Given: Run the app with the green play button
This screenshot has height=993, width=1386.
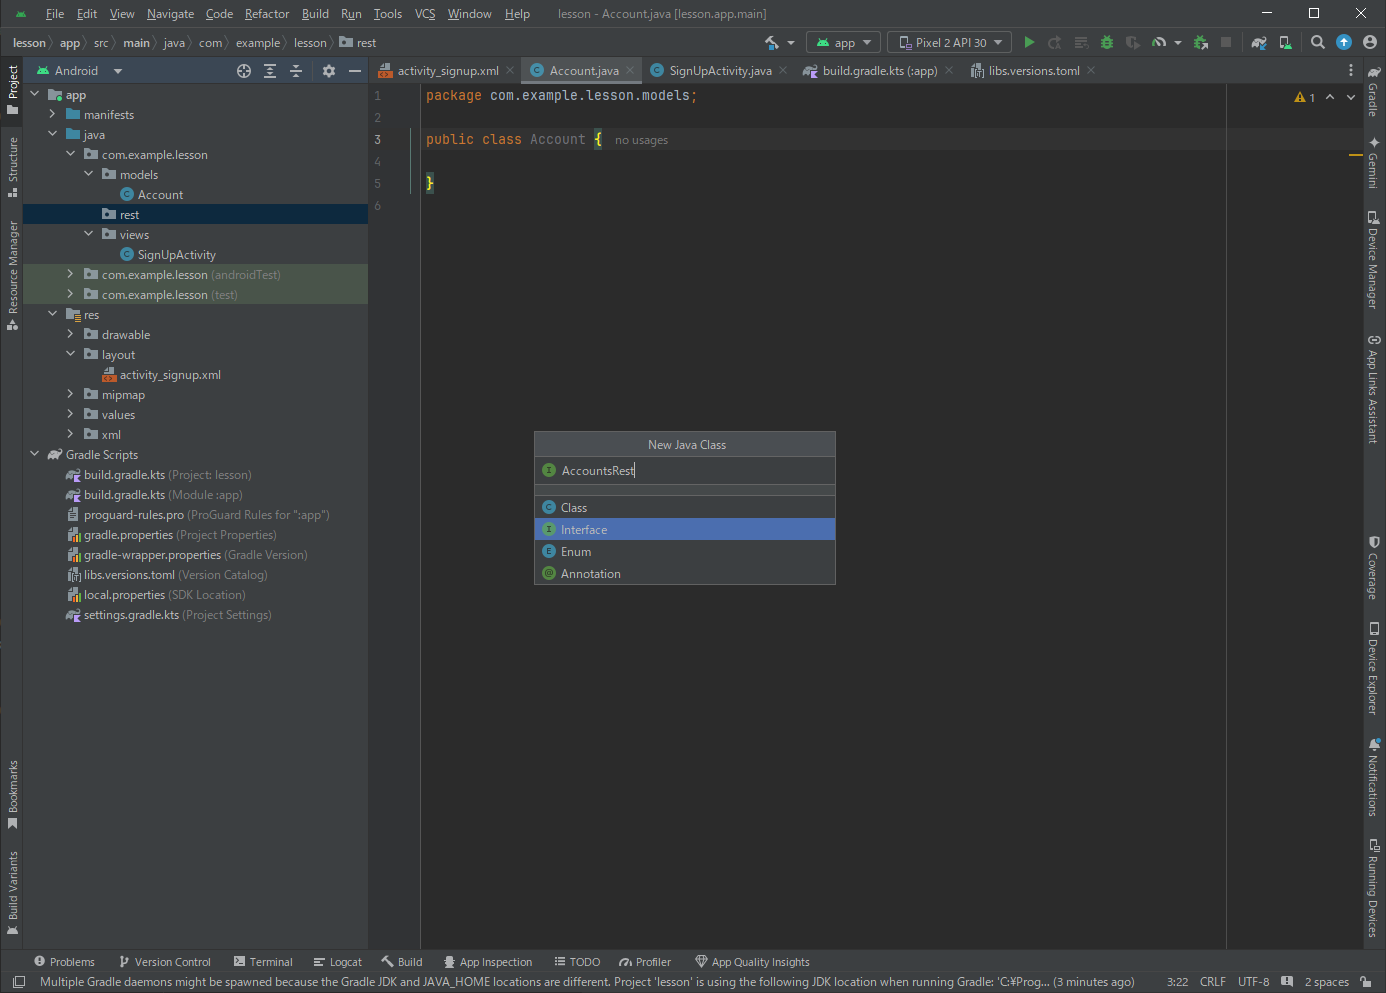Looking at the screenshot, I should coord(1029,42).
